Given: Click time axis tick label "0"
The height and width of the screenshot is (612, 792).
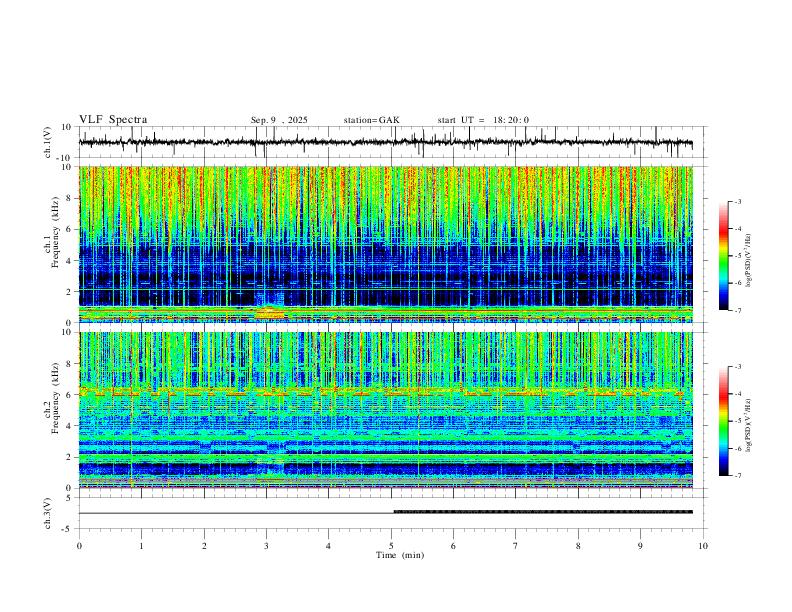Looking at the screenshot, I should point(79,546).
